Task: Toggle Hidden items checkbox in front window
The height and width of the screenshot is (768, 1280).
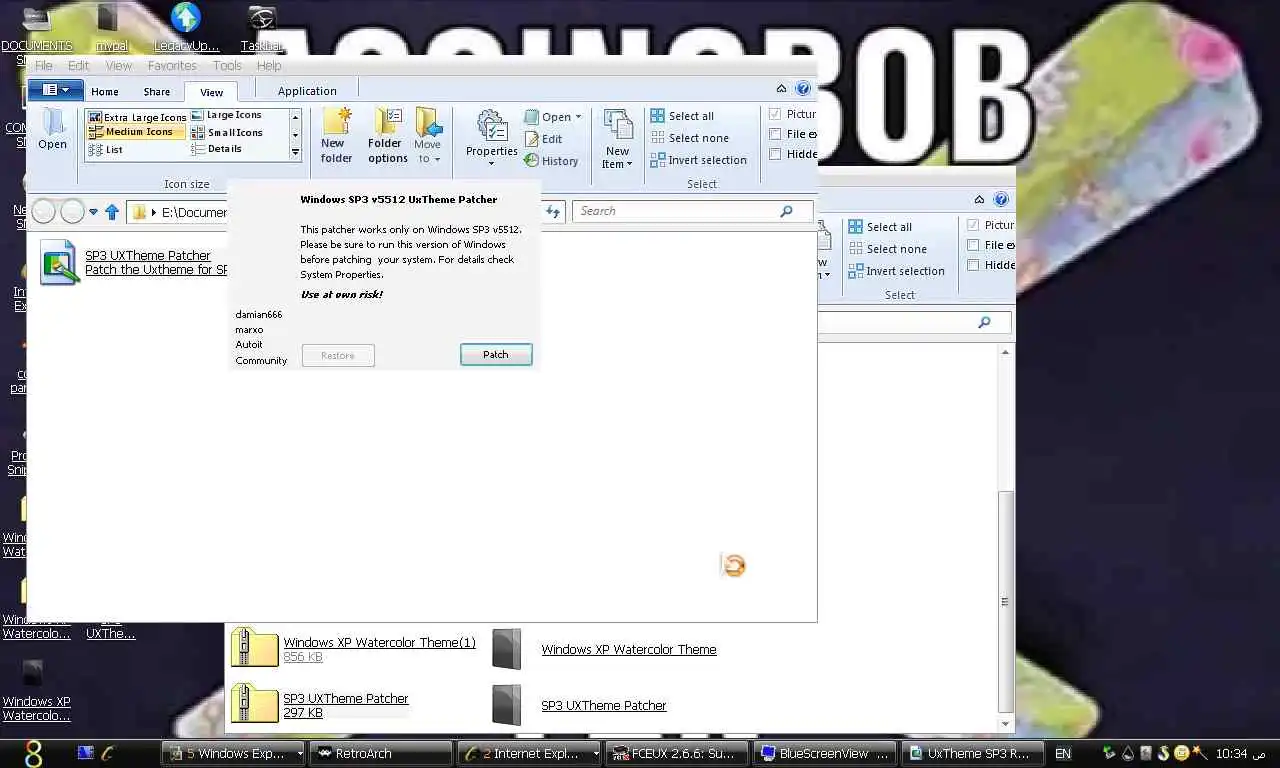Action: 775,154
